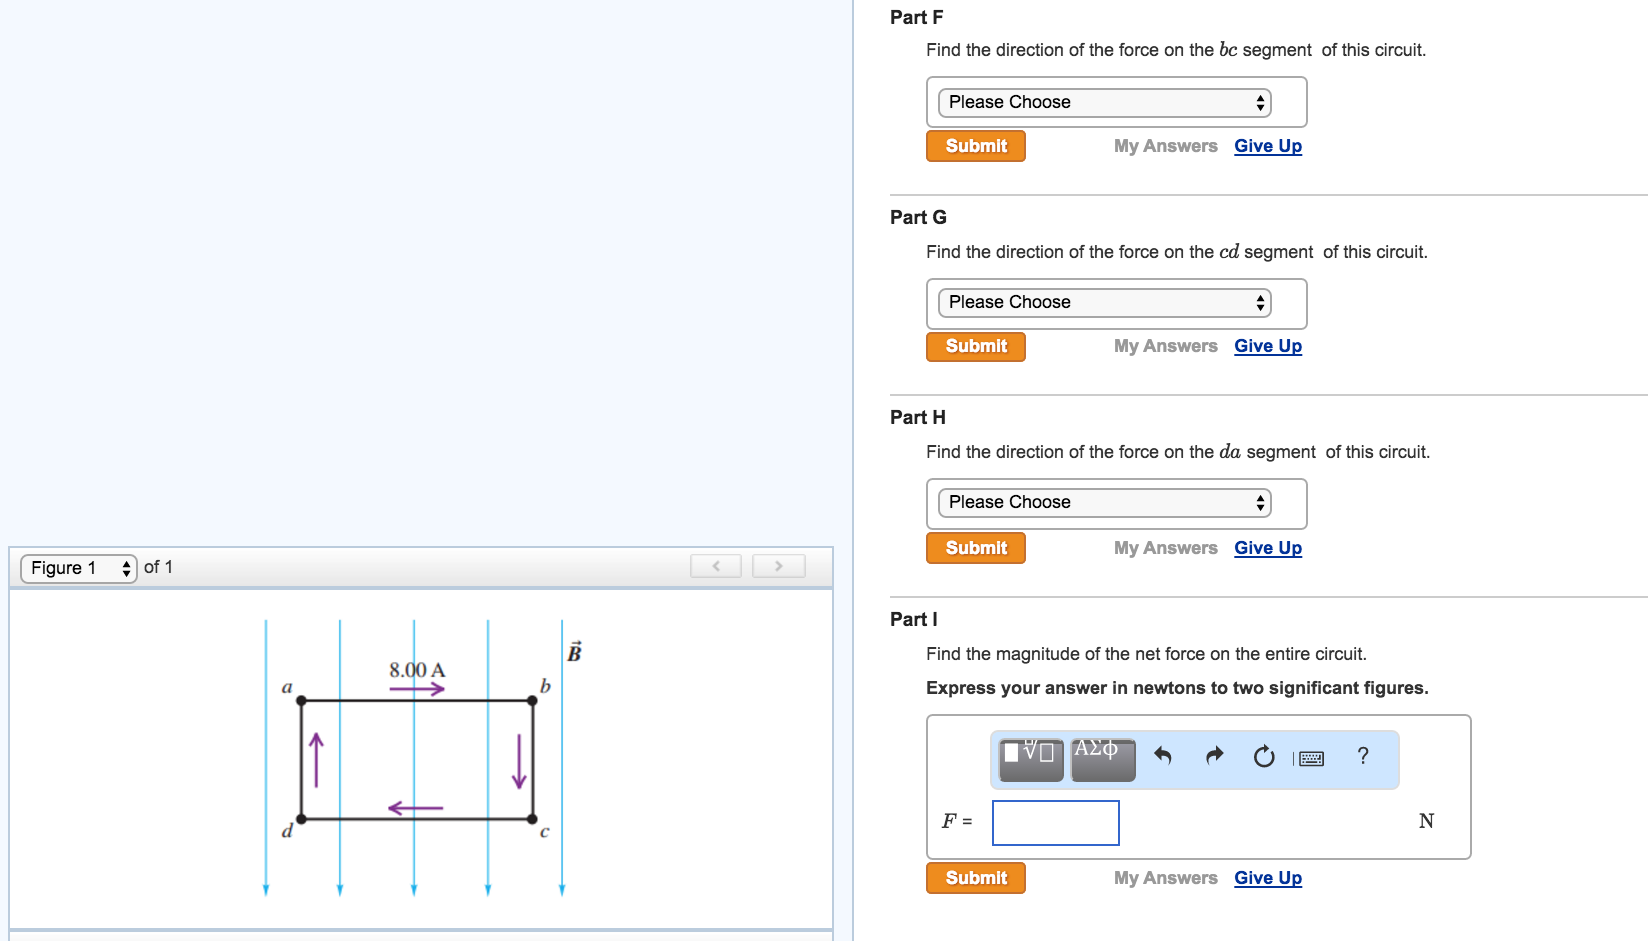
Task: Submit the Part I answer
Action: [x=975, y=877]
